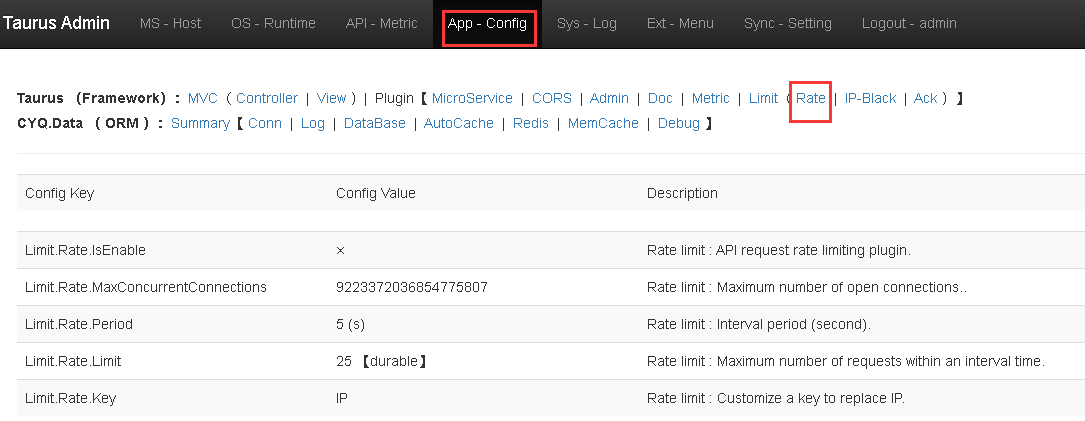View CORS plugin configuration
Screen dimensions: 1085x421
coord(551,98)
